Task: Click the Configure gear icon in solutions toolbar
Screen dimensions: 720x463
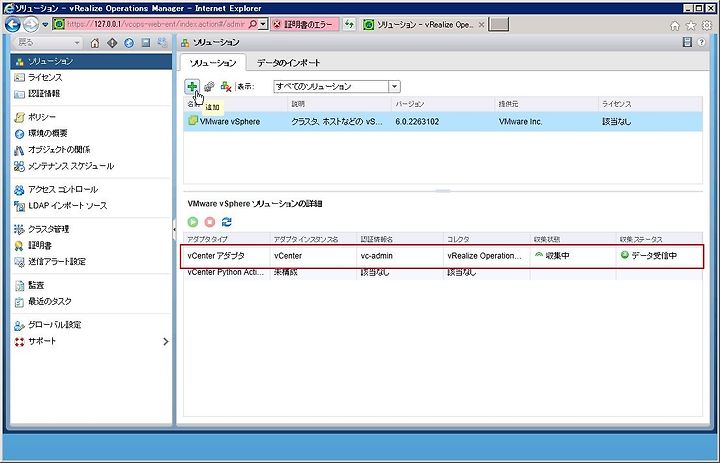Action: pos(209,86)
